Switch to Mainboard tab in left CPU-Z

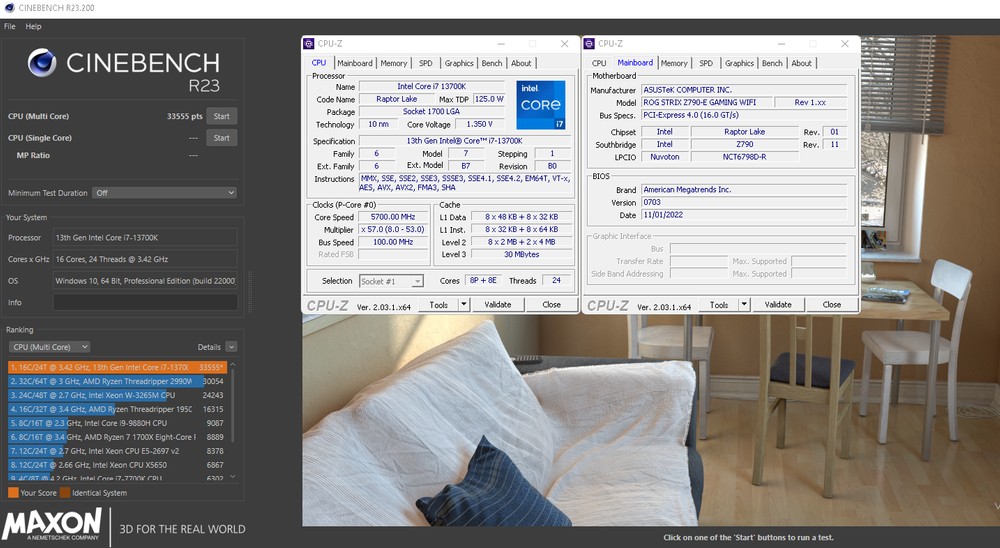click(355, 63)
